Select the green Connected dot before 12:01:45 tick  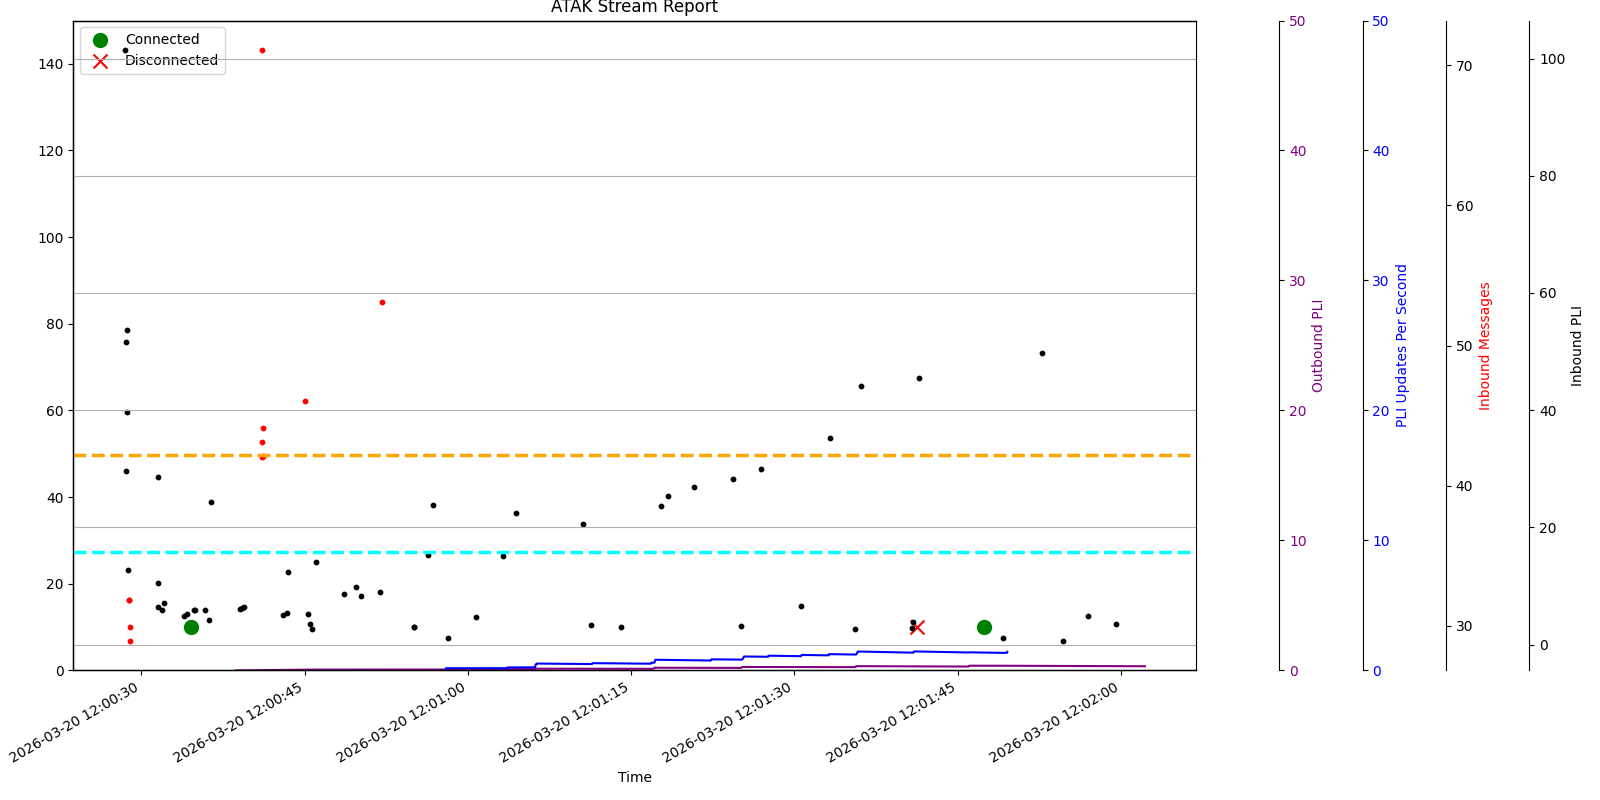coord(984,627)
